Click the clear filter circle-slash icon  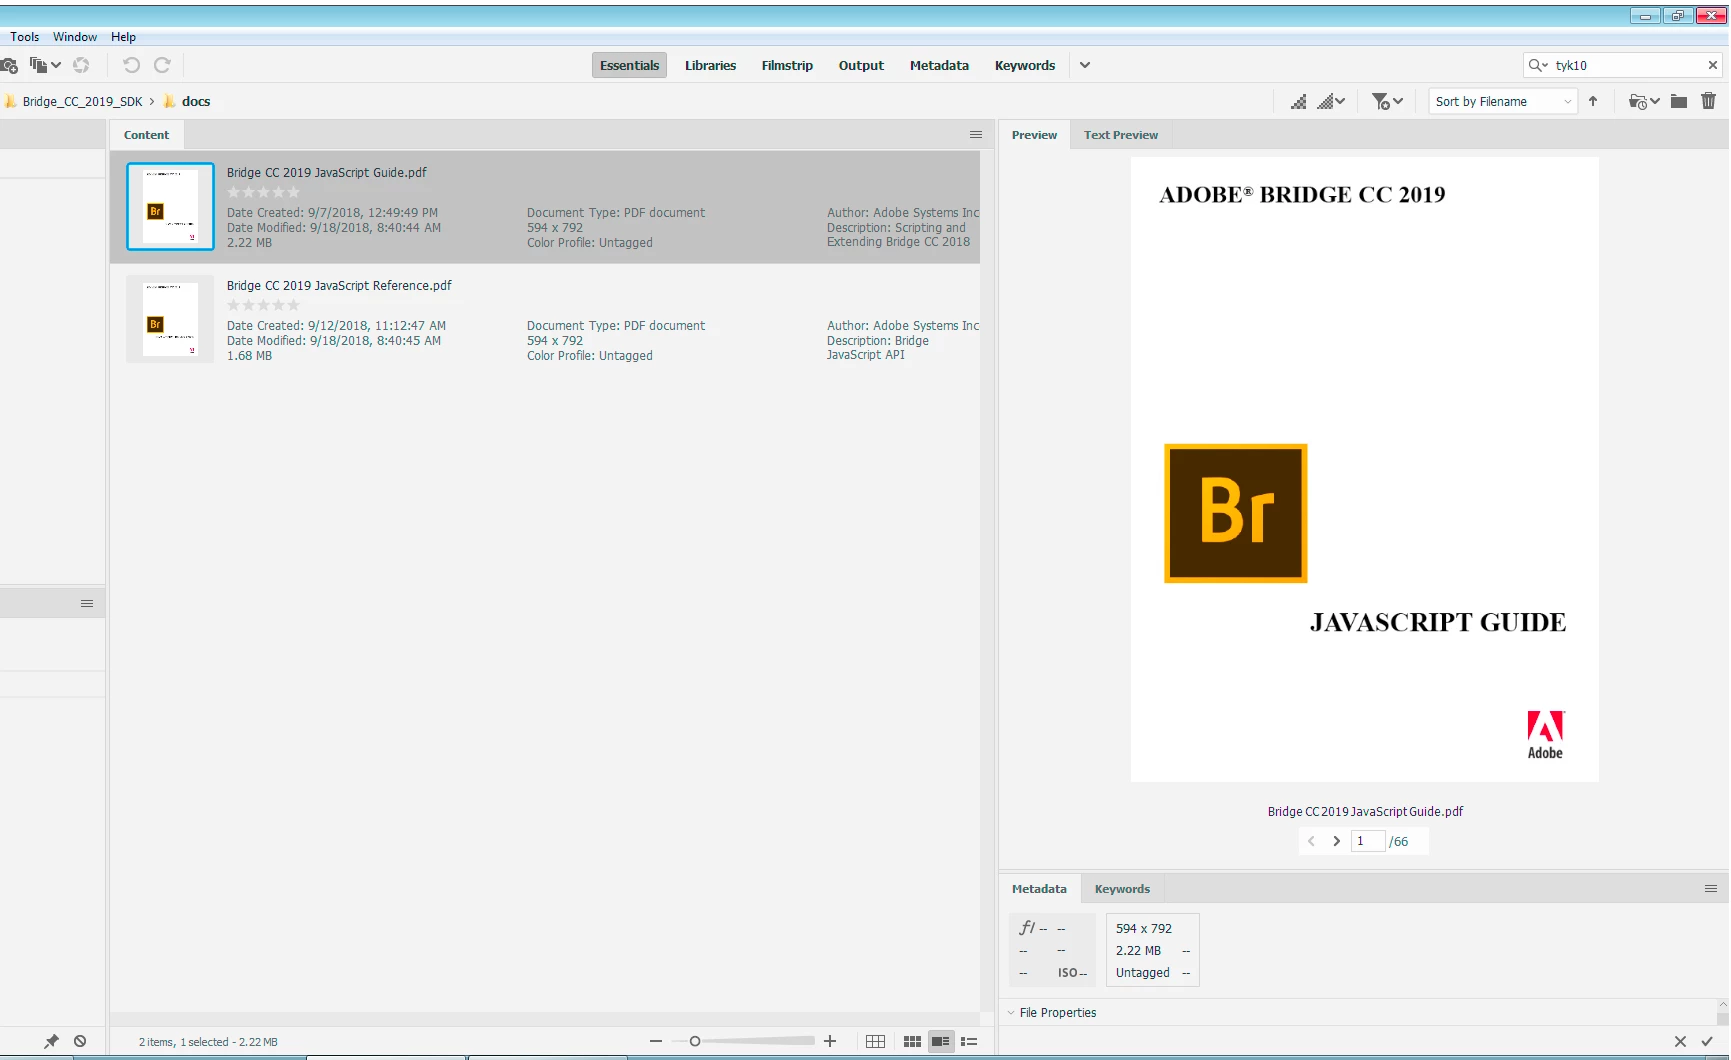pos(80,1041)
